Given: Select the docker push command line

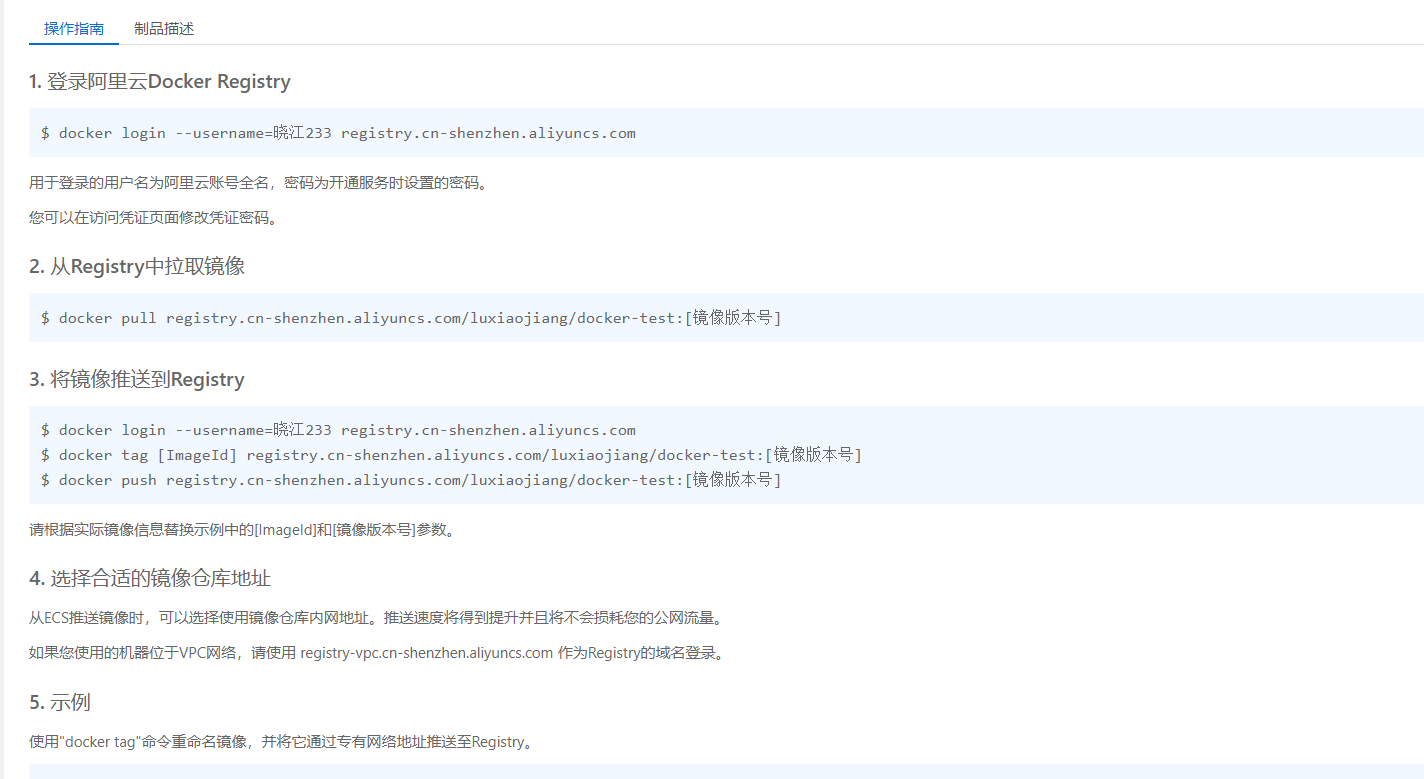Looking at the screenshot, I should pyautogui.click(x=410, y=480).
